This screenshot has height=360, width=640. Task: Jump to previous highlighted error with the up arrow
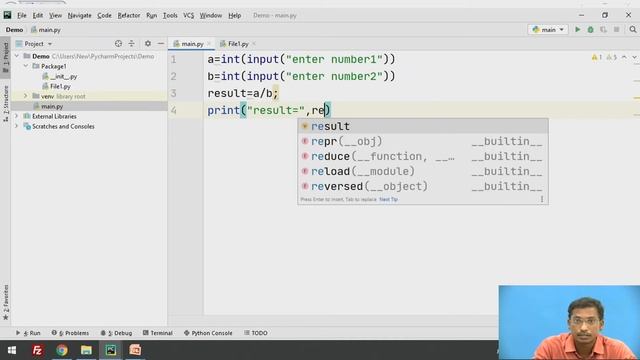coord(624,57)
